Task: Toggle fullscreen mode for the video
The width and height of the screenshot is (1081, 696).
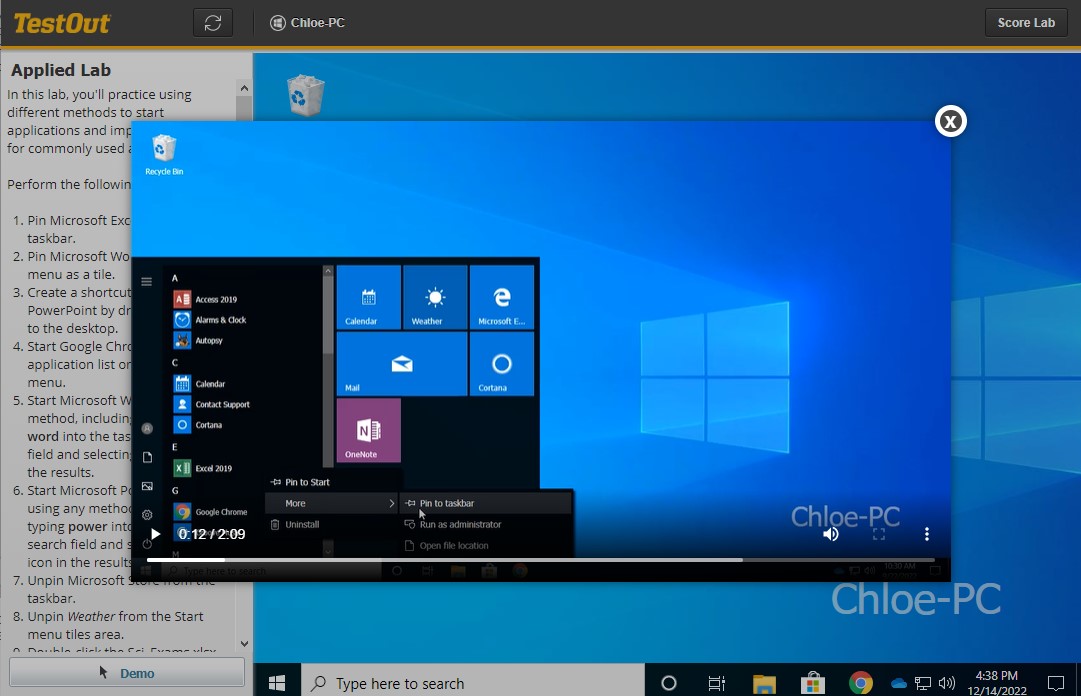Action: click(x=879, y=534)
